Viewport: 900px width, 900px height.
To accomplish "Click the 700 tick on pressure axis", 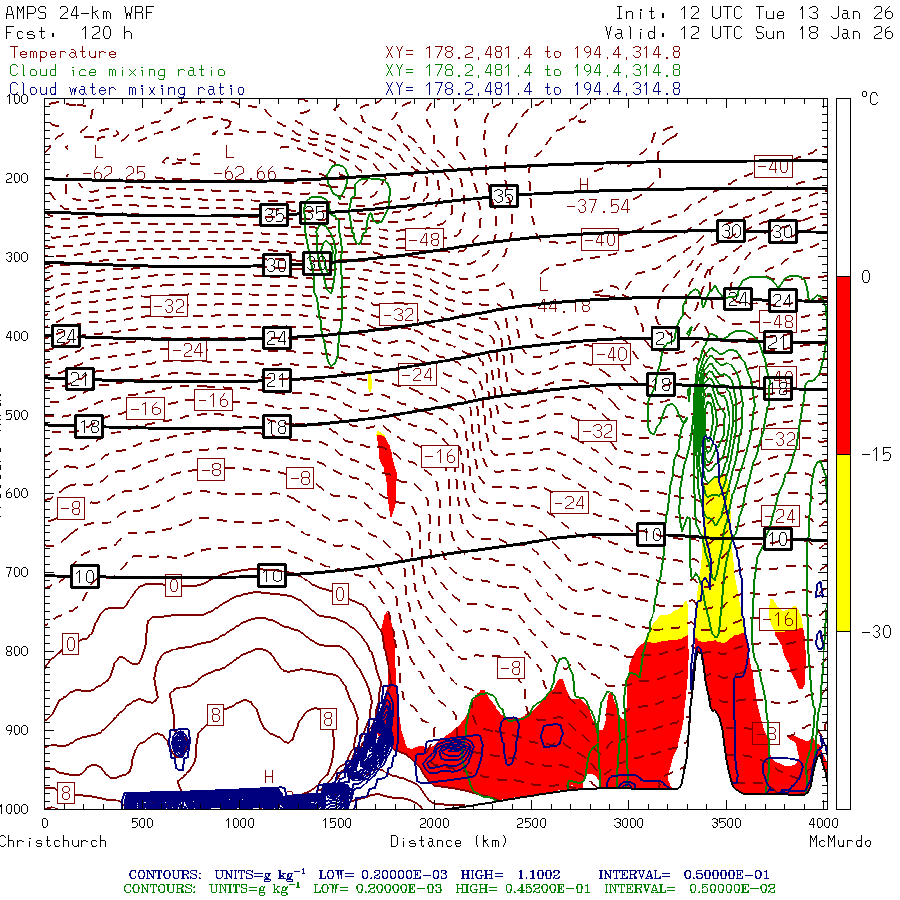I will point(17,572).
